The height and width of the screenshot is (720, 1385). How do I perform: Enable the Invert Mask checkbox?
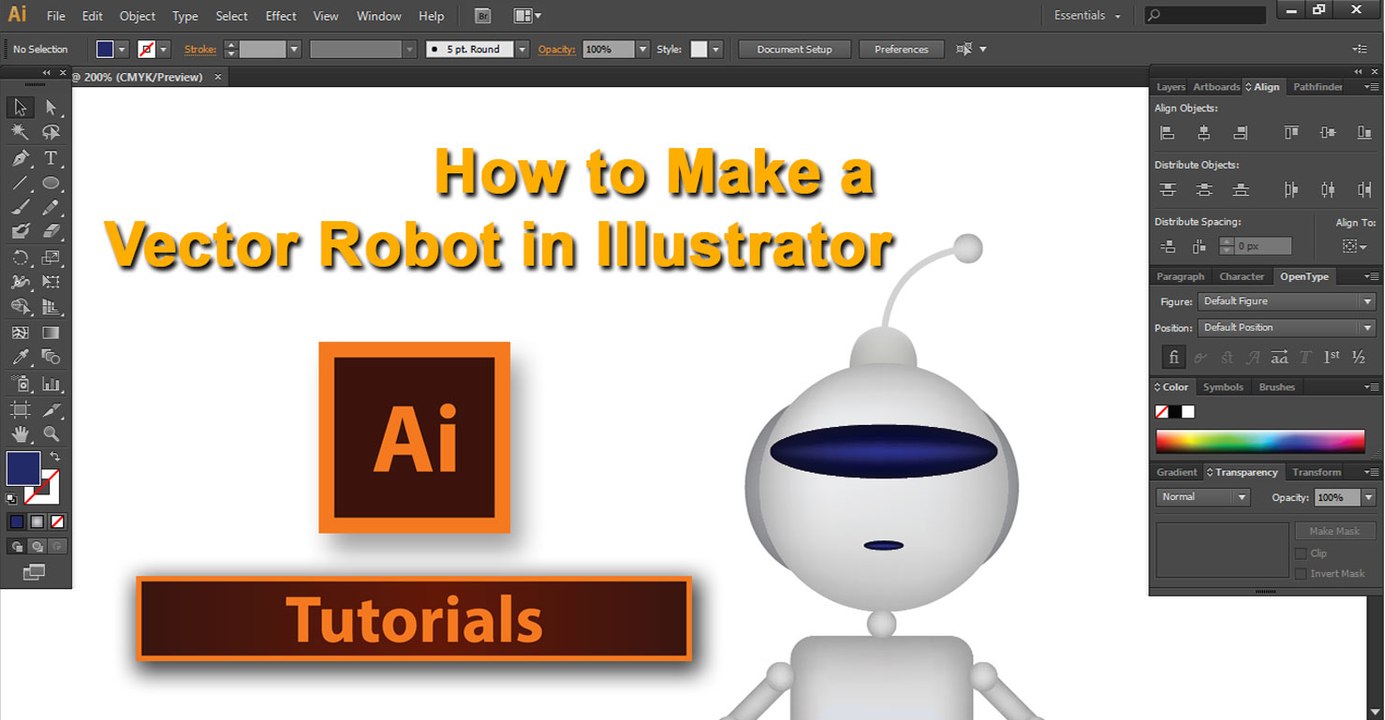(x=1301, y=573)
